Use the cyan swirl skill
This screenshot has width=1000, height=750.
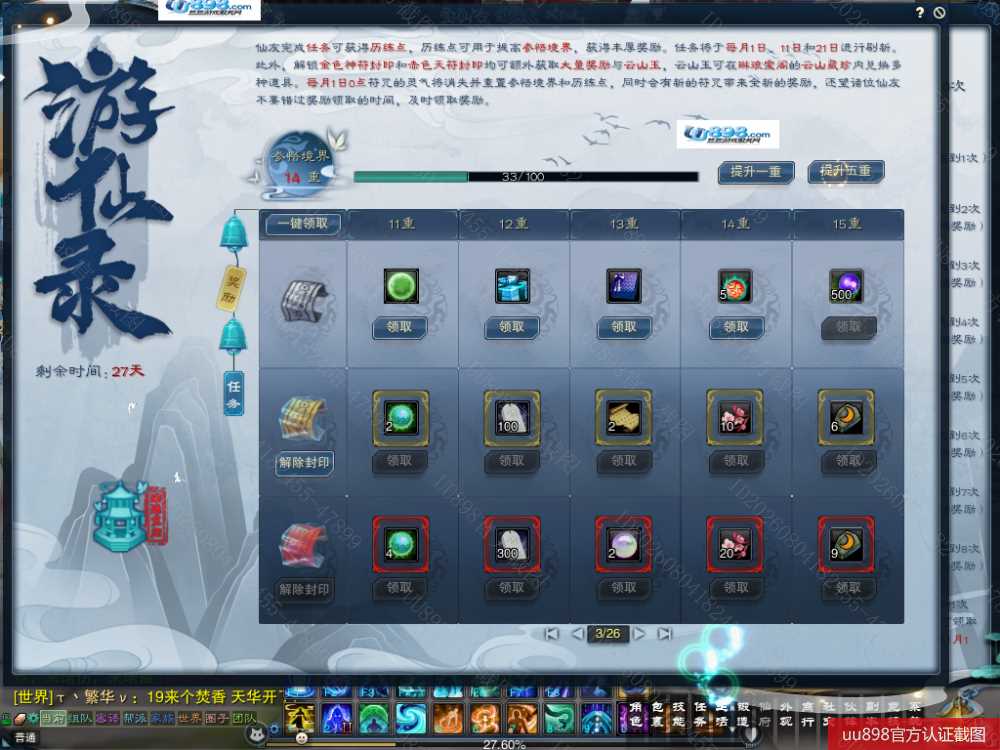[411, 719]
